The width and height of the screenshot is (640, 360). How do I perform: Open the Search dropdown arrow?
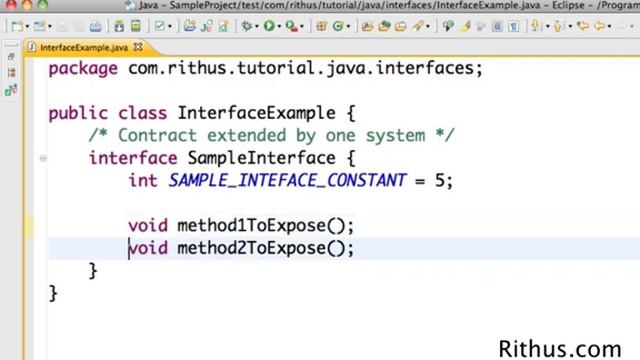tap(428, 27)
